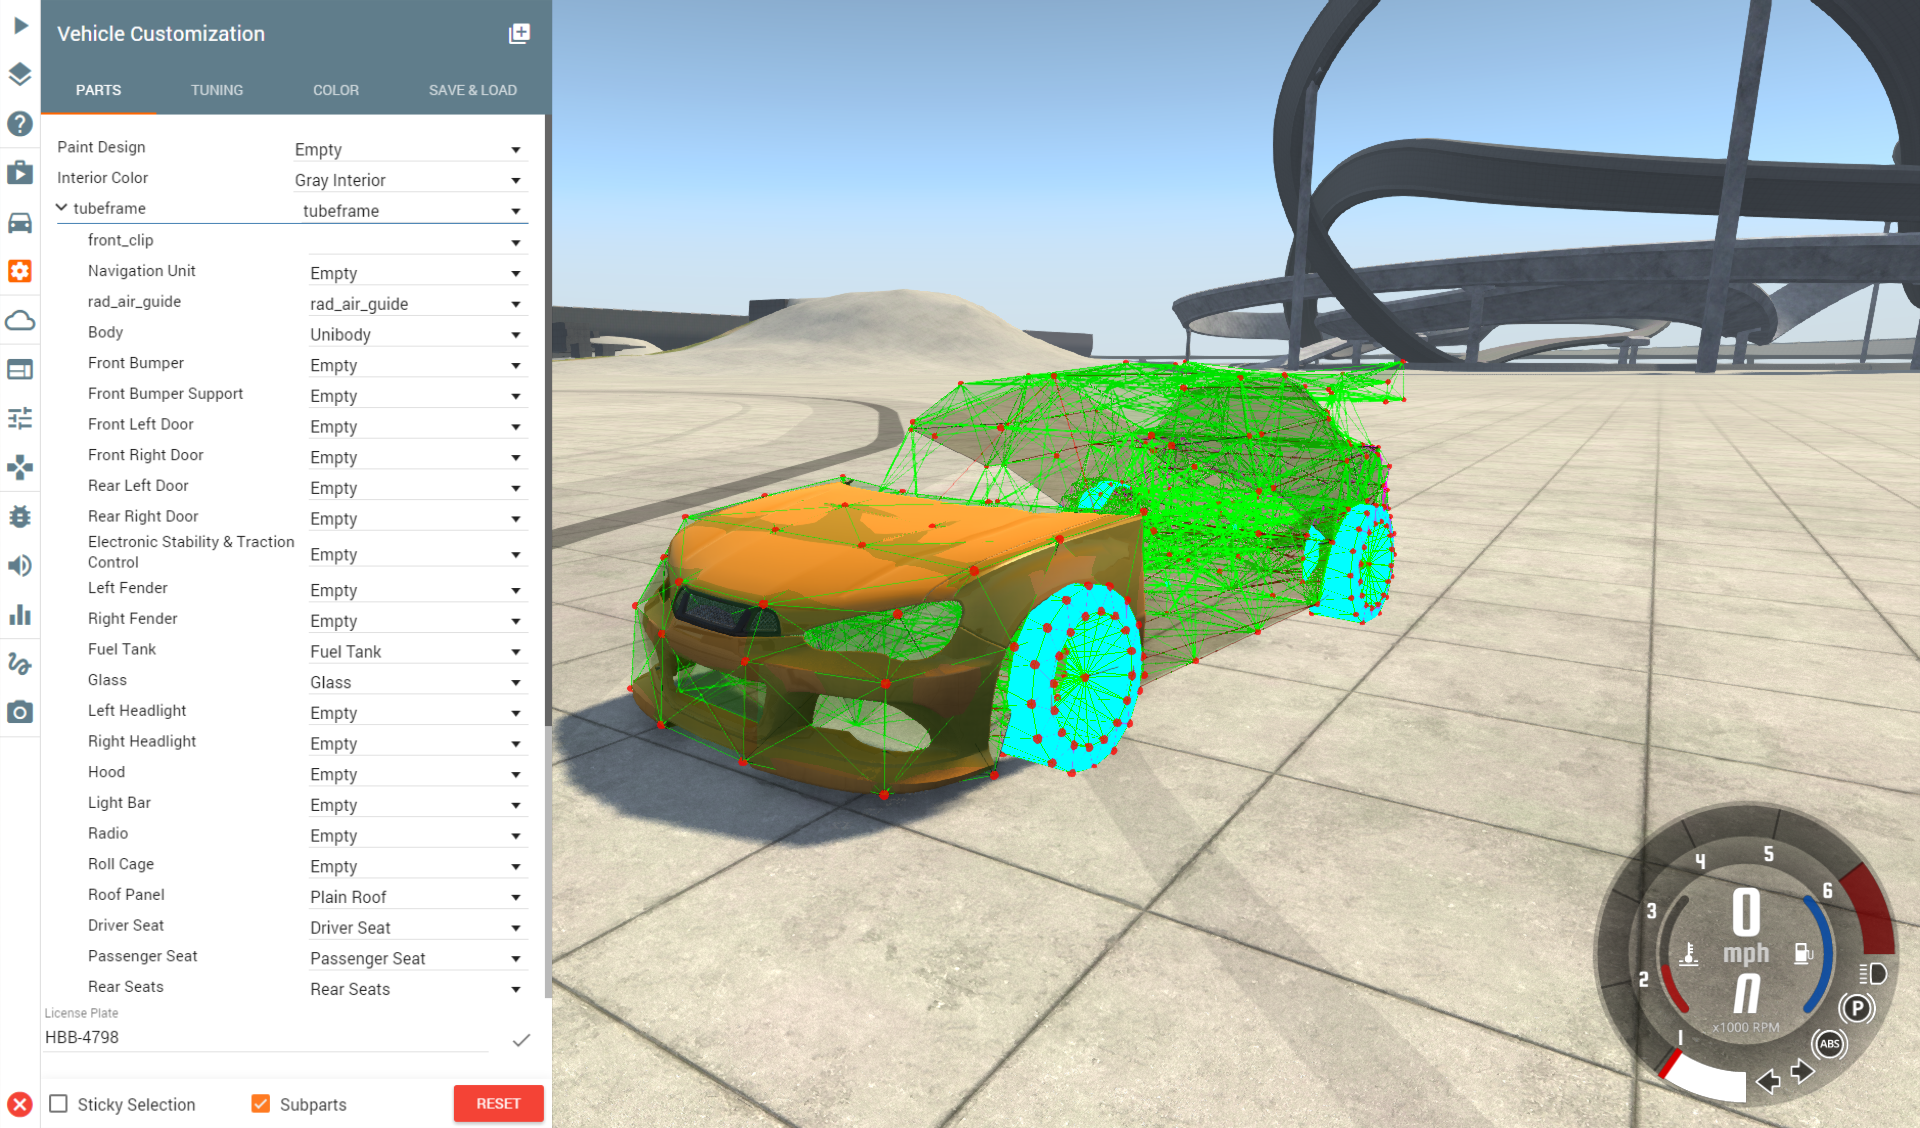Open the Left Headlight dropdown
Viewport: 1920px width, 1128px height.
(x=418, y=713)
